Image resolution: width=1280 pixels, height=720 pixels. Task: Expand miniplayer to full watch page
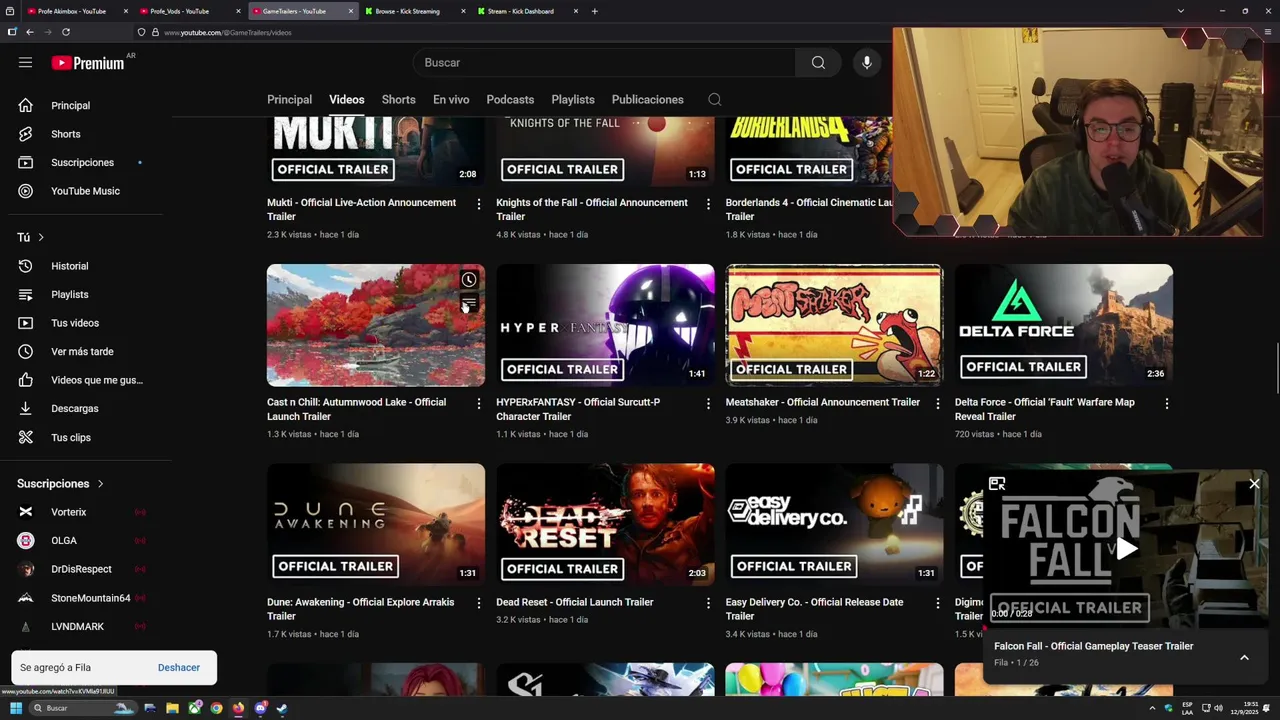point(997,484)
